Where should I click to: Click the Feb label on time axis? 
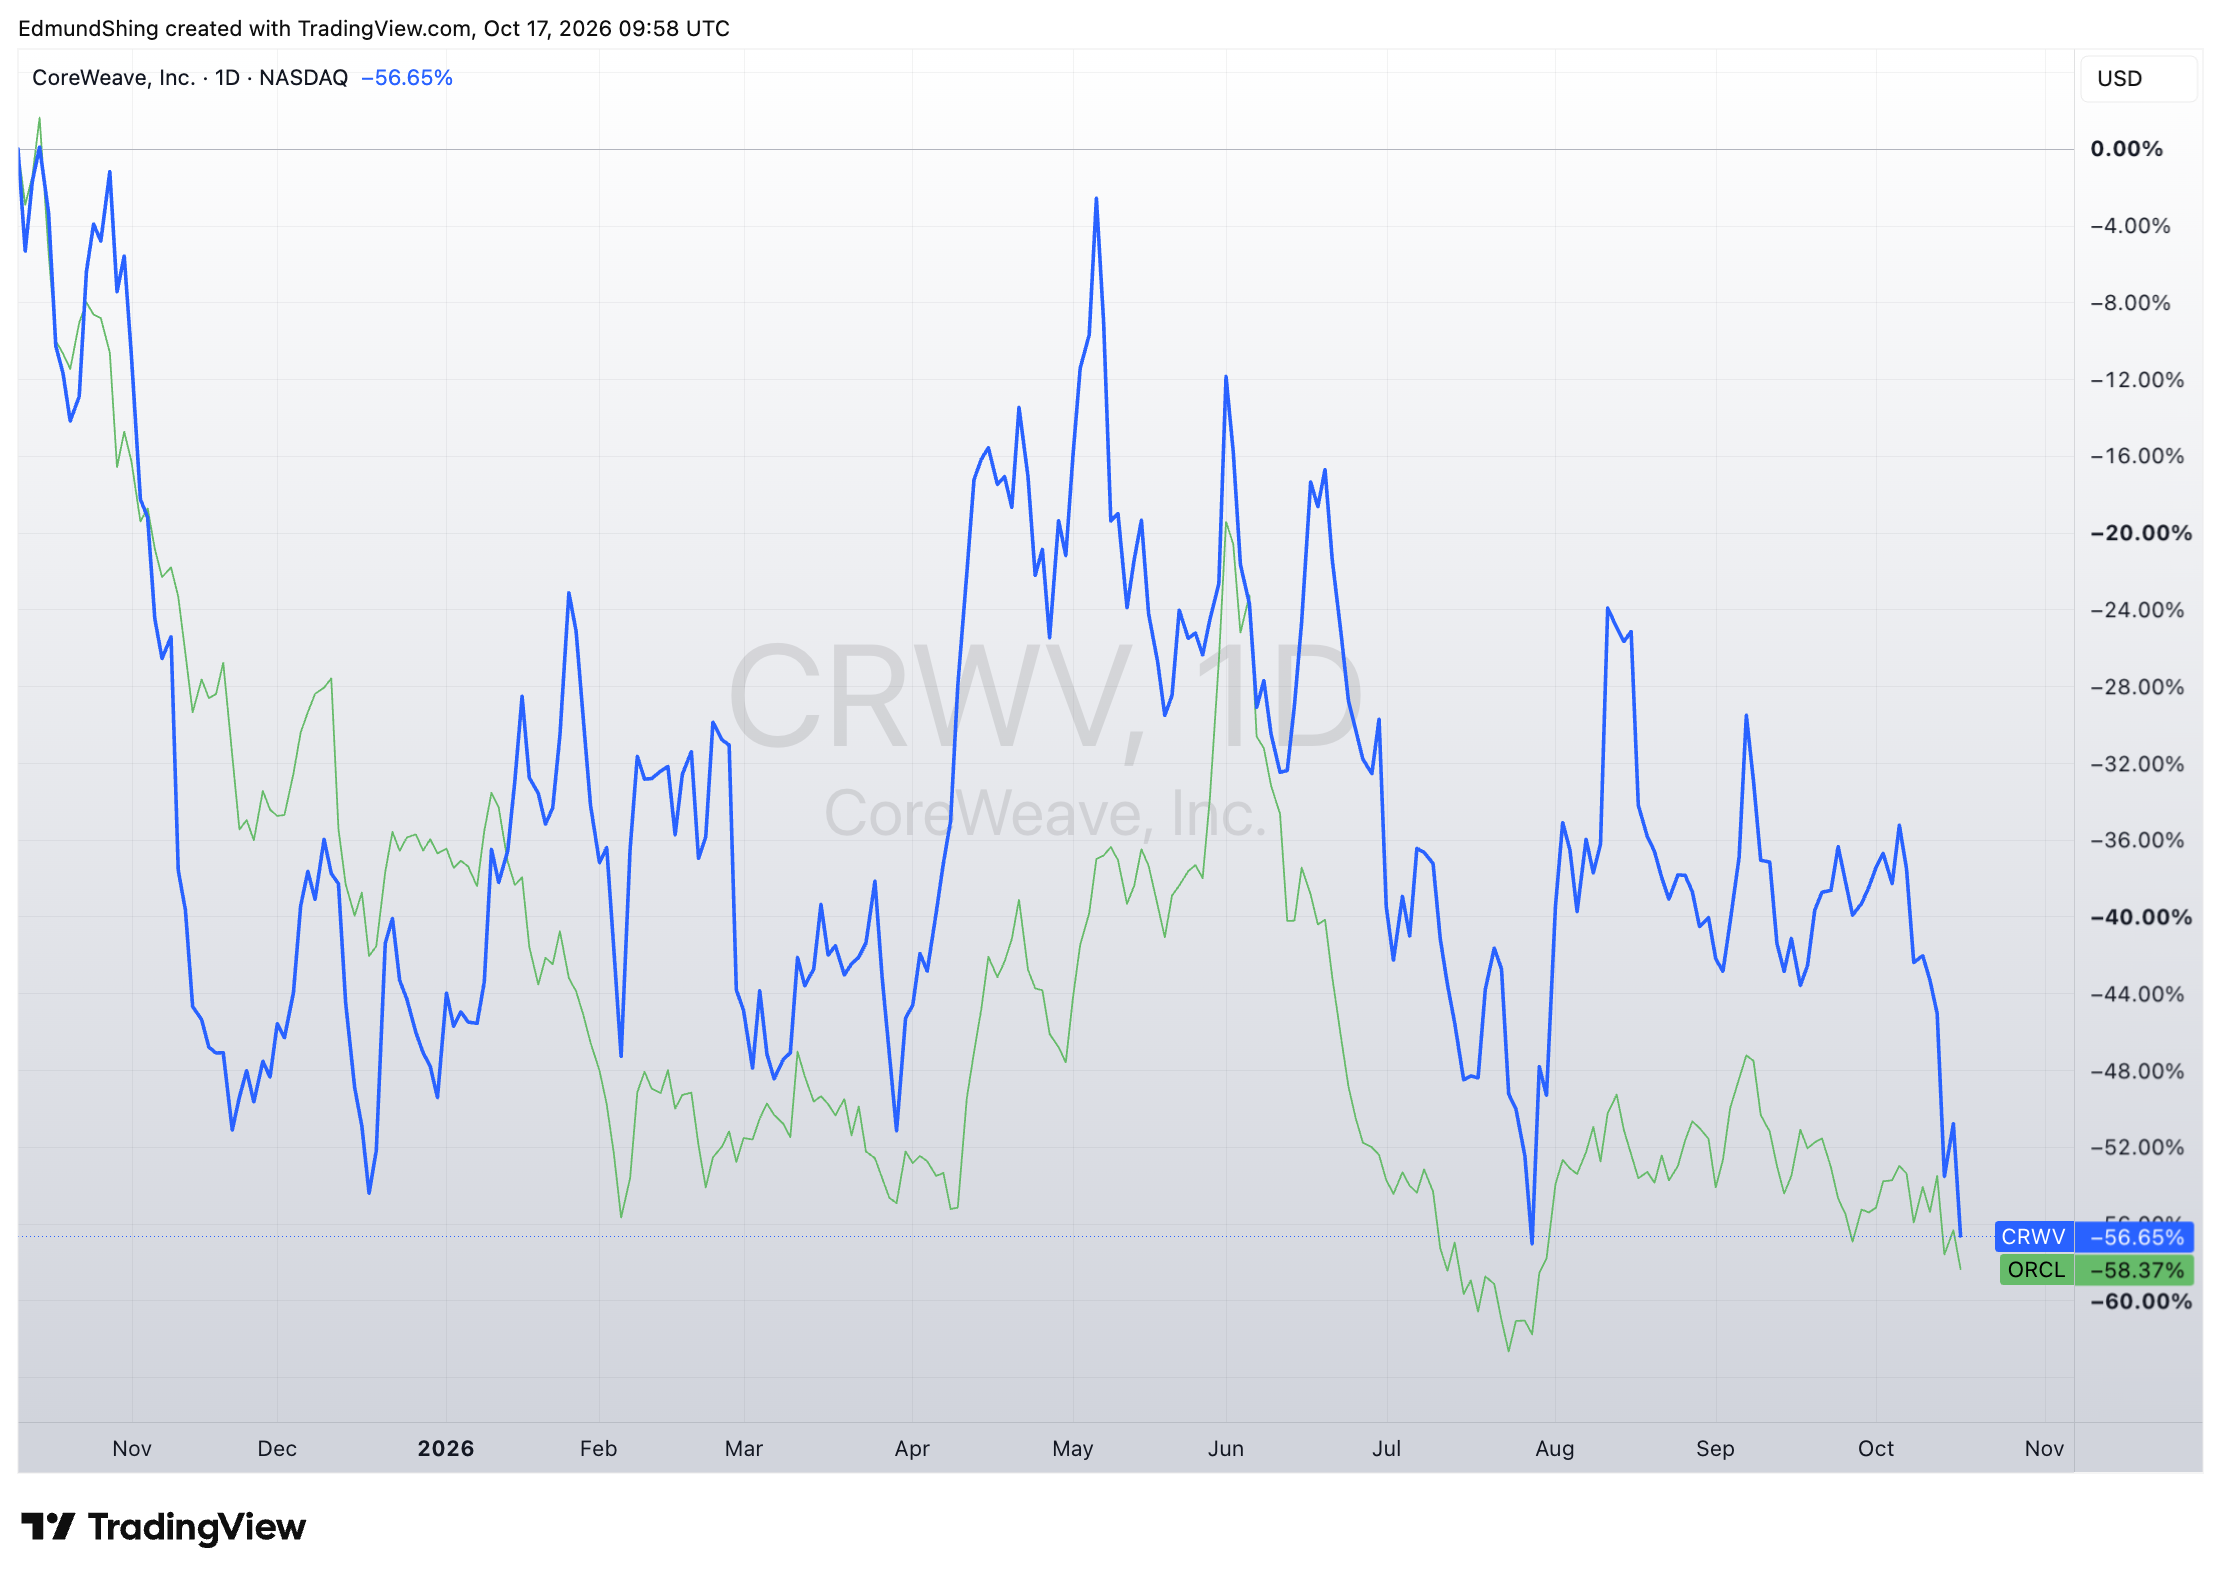coord(598,1448)
